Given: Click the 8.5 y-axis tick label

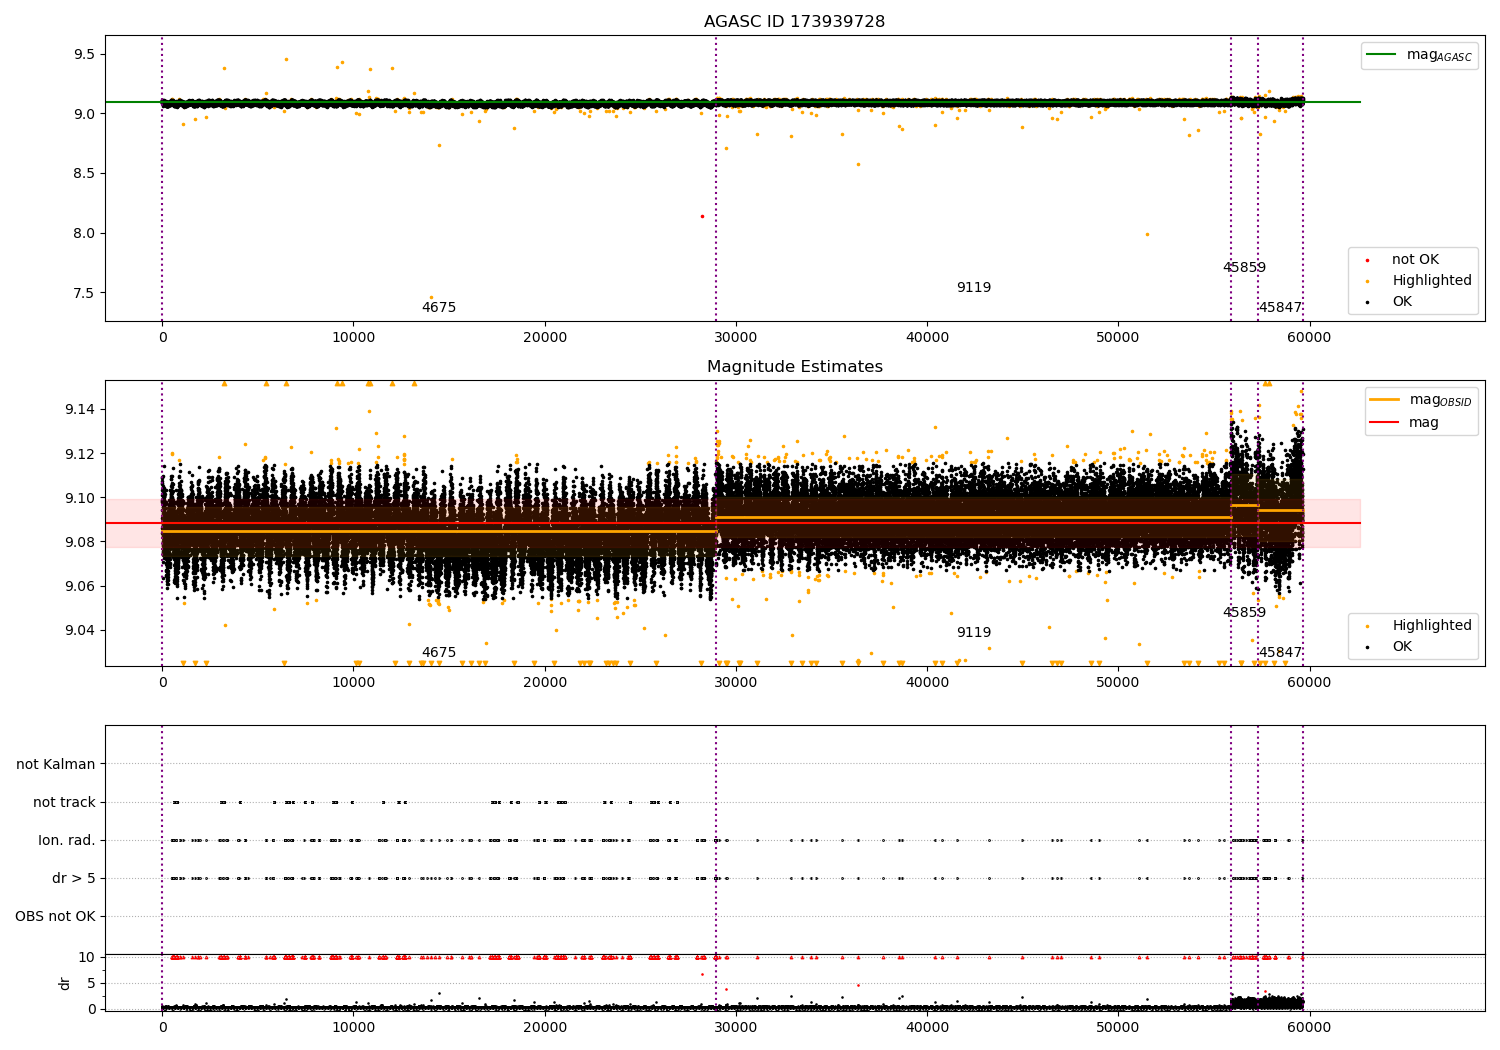Looking at the screenshot, I should coord(84,174).
